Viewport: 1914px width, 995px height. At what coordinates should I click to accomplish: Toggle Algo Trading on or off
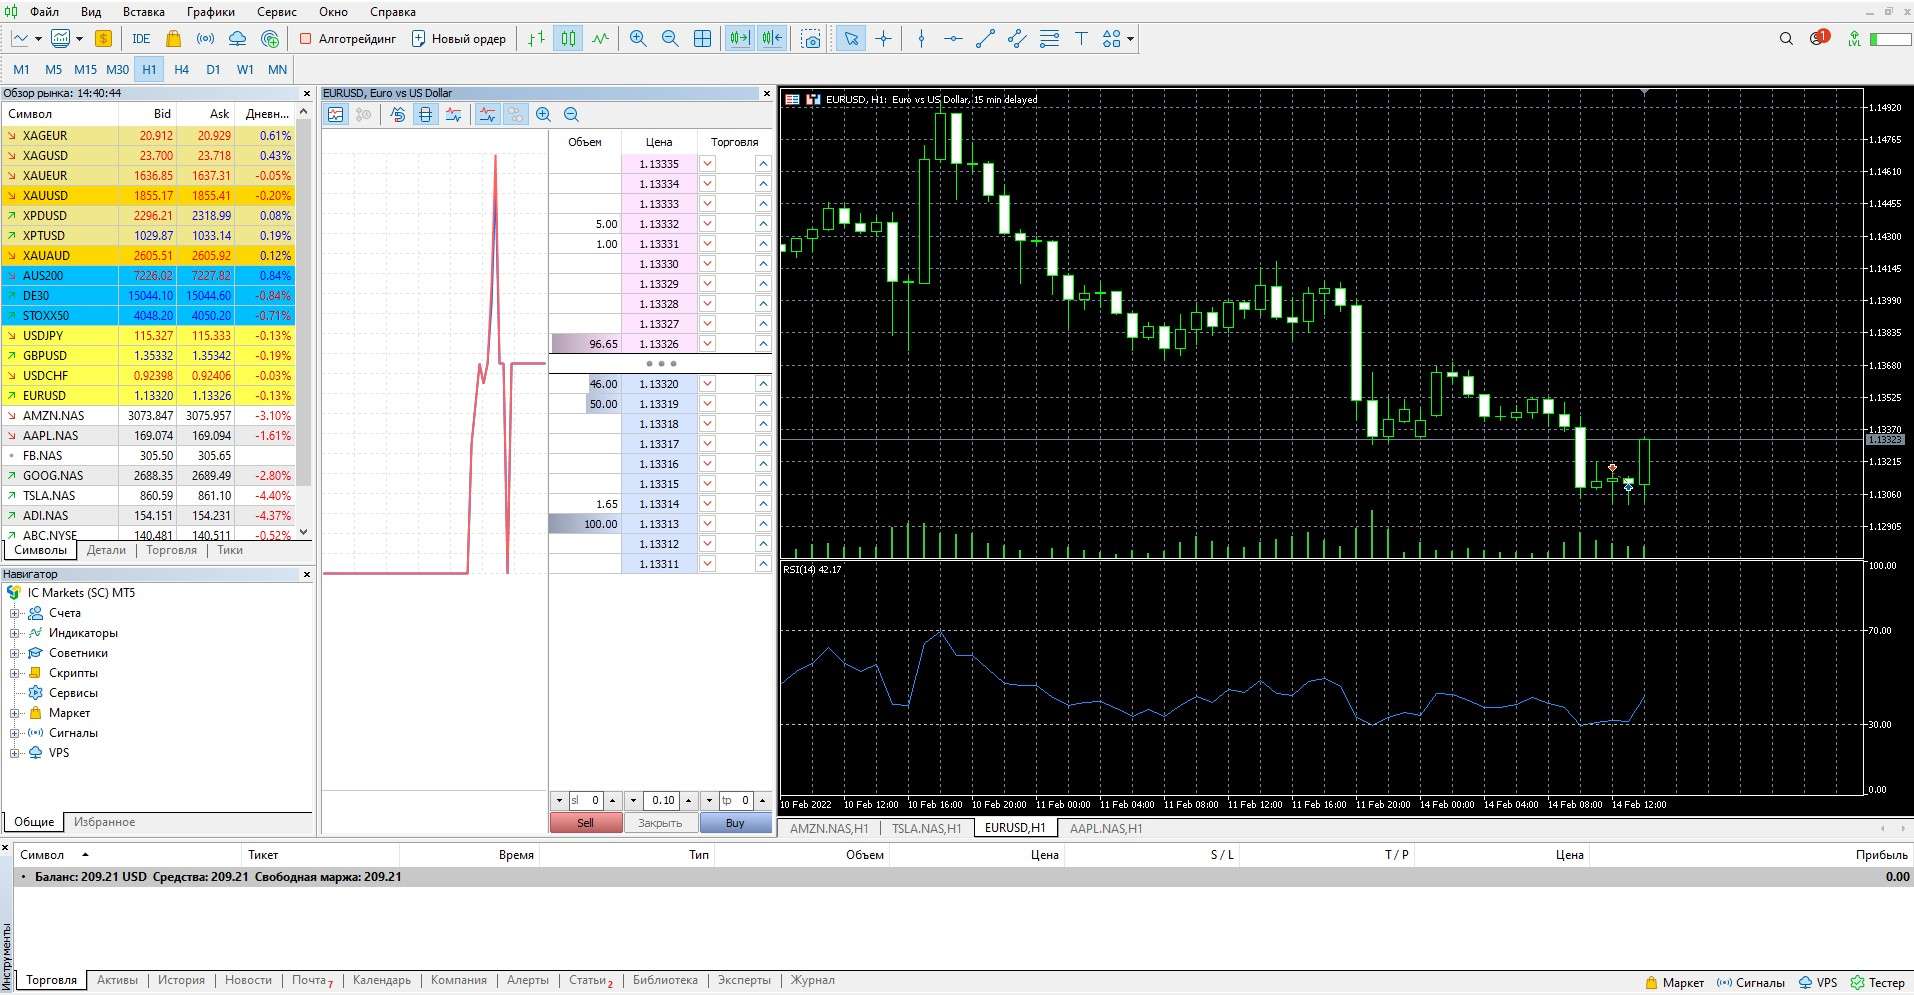(x=347, y=39)
